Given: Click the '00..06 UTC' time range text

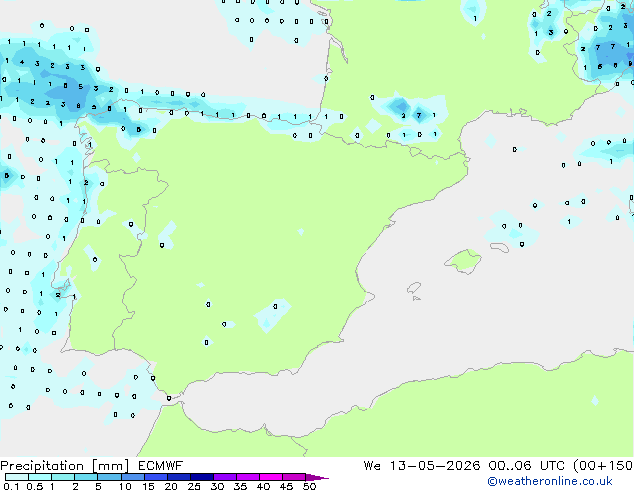Looking at the screenshot, I should [x=526, y=466].
